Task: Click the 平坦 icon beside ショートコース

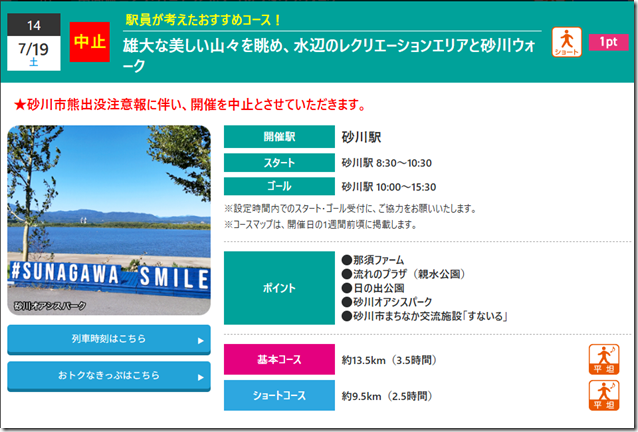Action: [x=604, y=395]
